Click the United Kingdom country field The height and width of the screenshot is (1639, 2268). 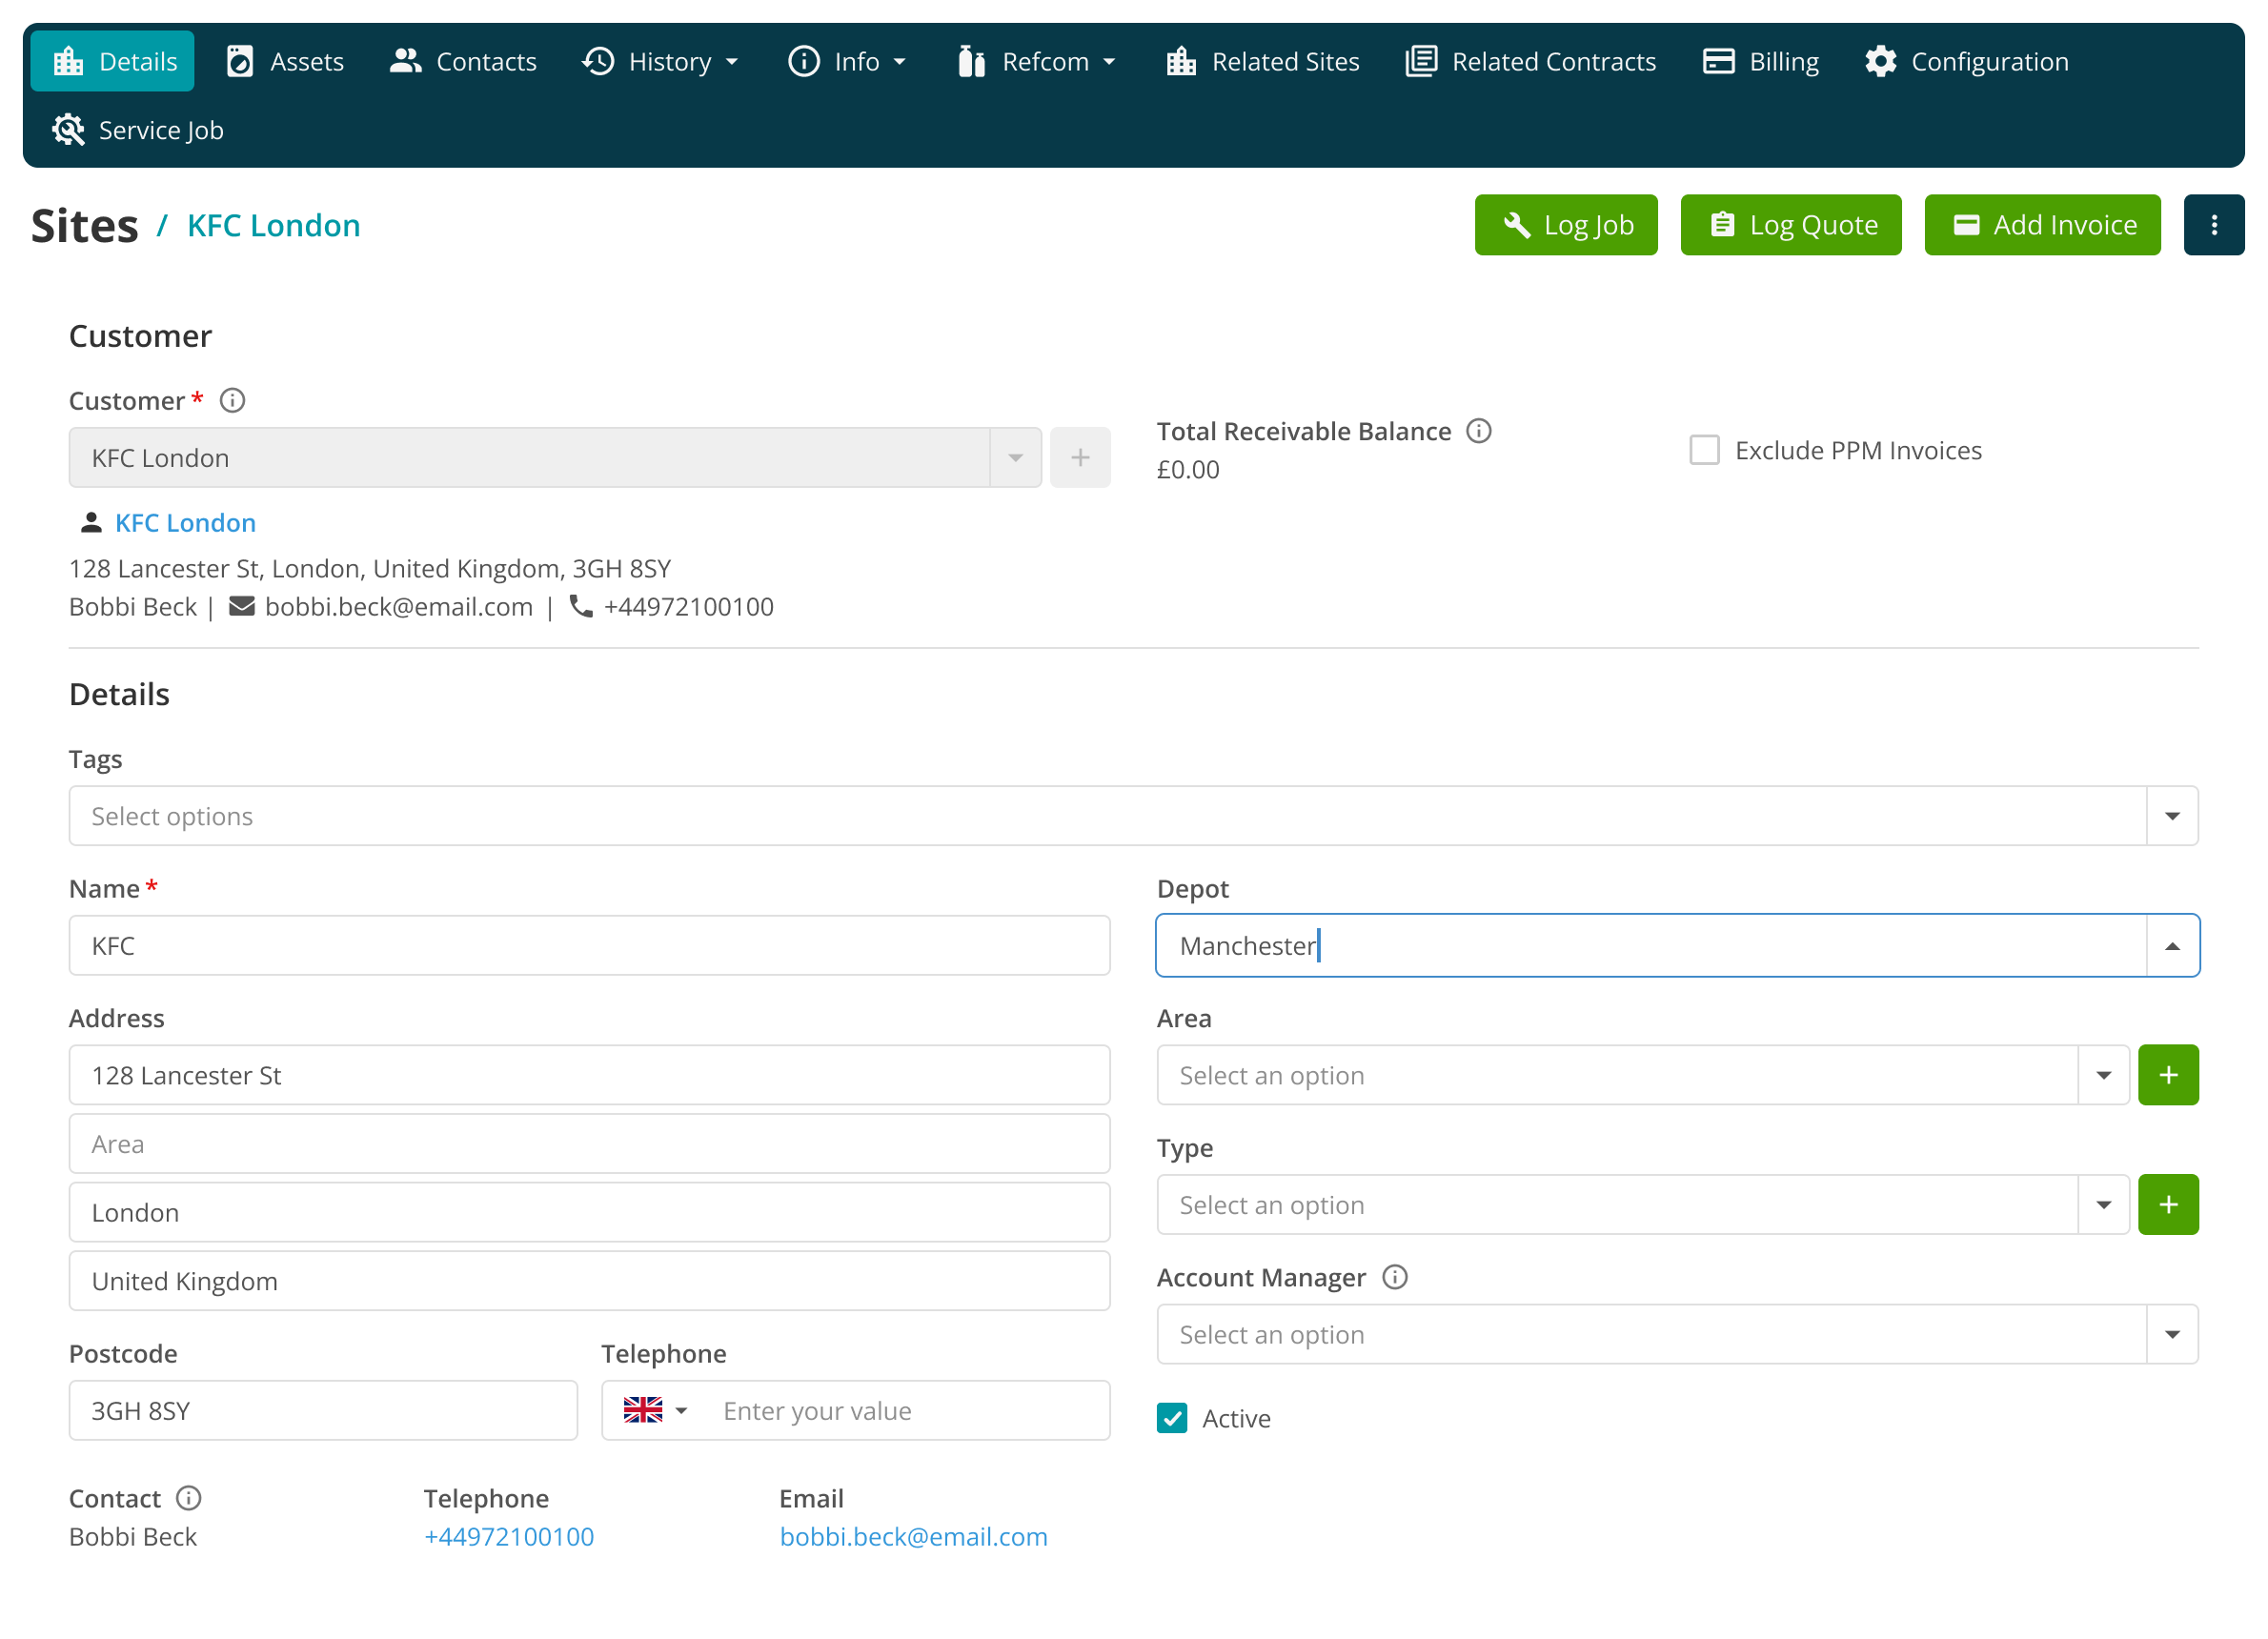[589, 1281]
